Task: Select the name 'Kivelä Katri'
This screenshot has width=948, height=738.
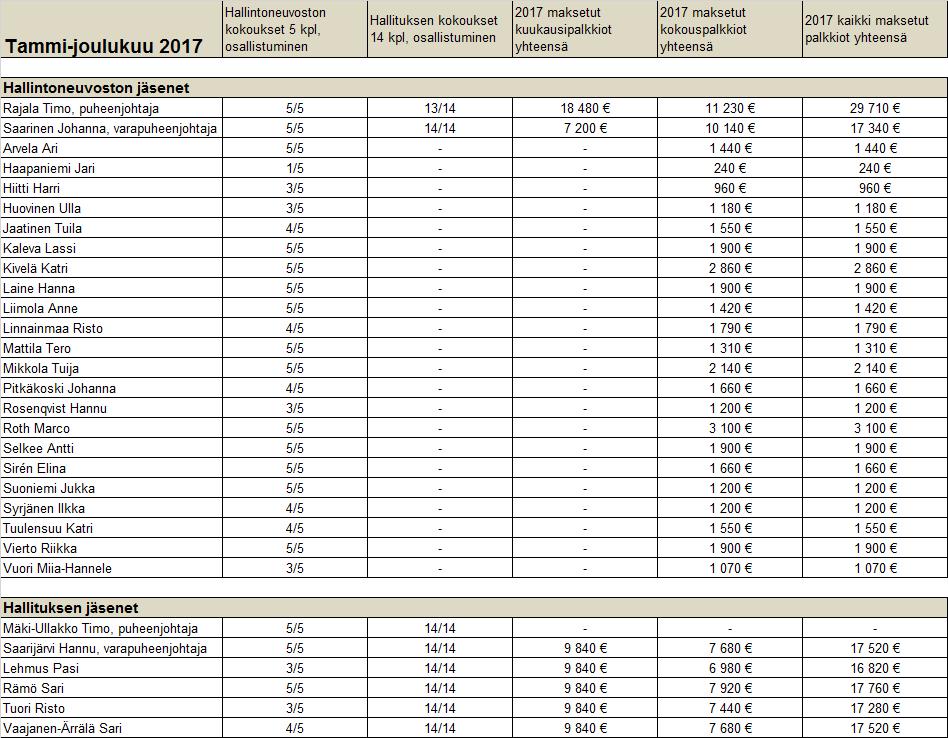Action: click(36, 268)
